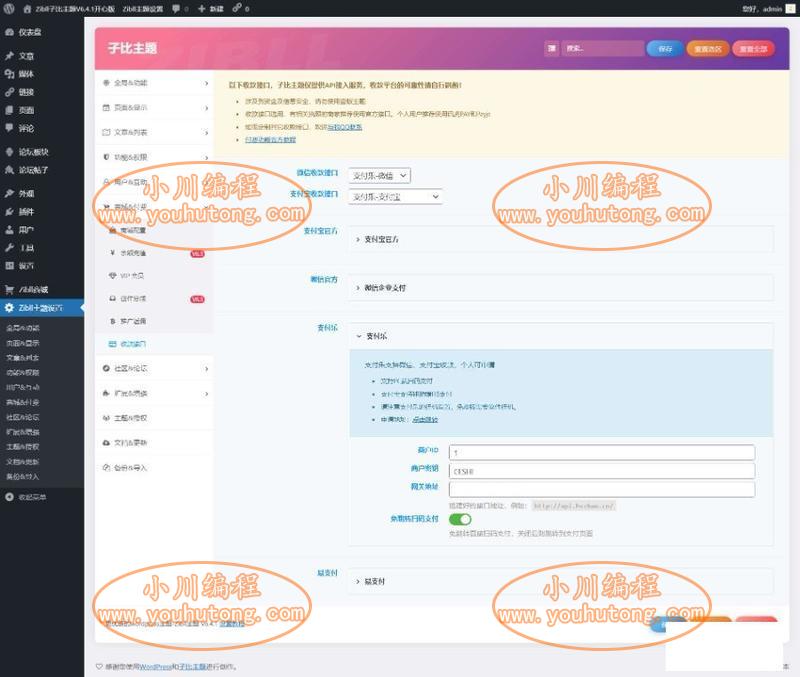This screenshot has height=677, width=800.
Task: Toggle the green scan-pay switch
Action: [x=460, y=519]
